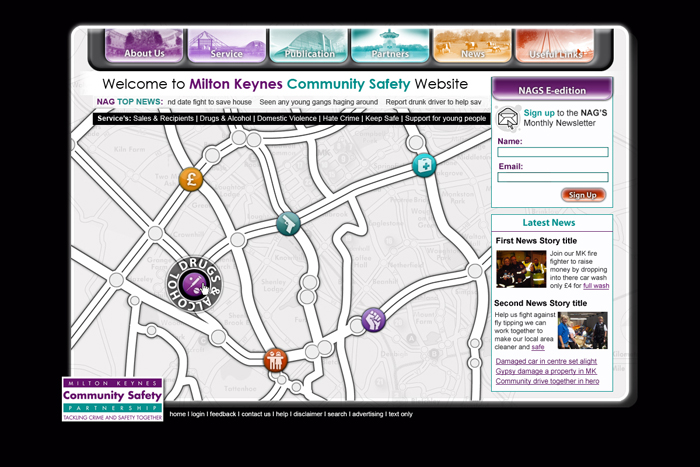Click the Sales & Recipients service link
This screenshot has height=467, width=700.
point(163,119)
